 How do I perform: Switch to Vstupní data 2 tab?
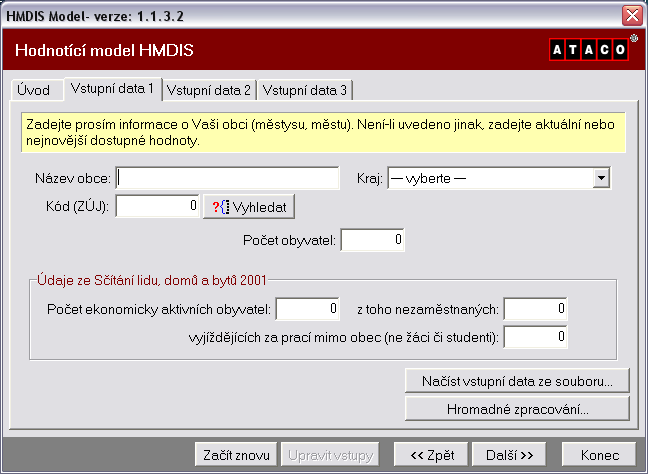(x=209, y=90)
